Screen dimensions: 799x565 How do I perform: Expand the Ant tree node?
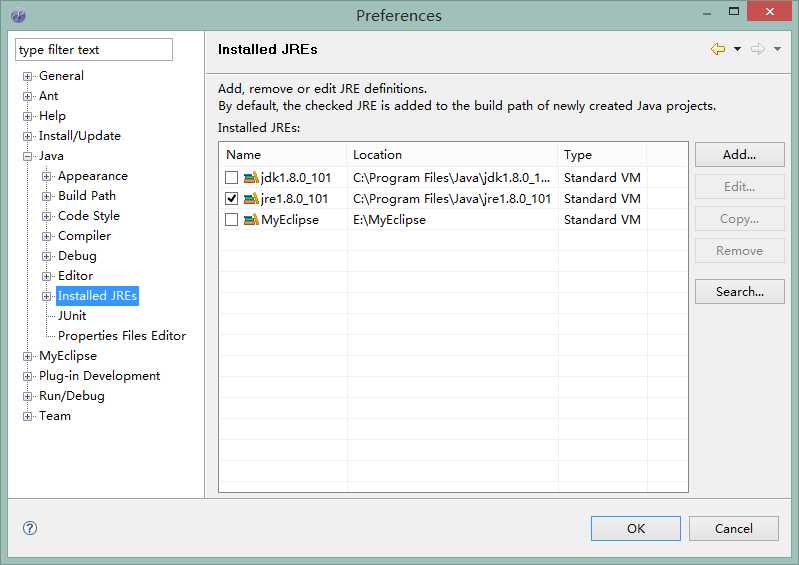pos(28,96)
